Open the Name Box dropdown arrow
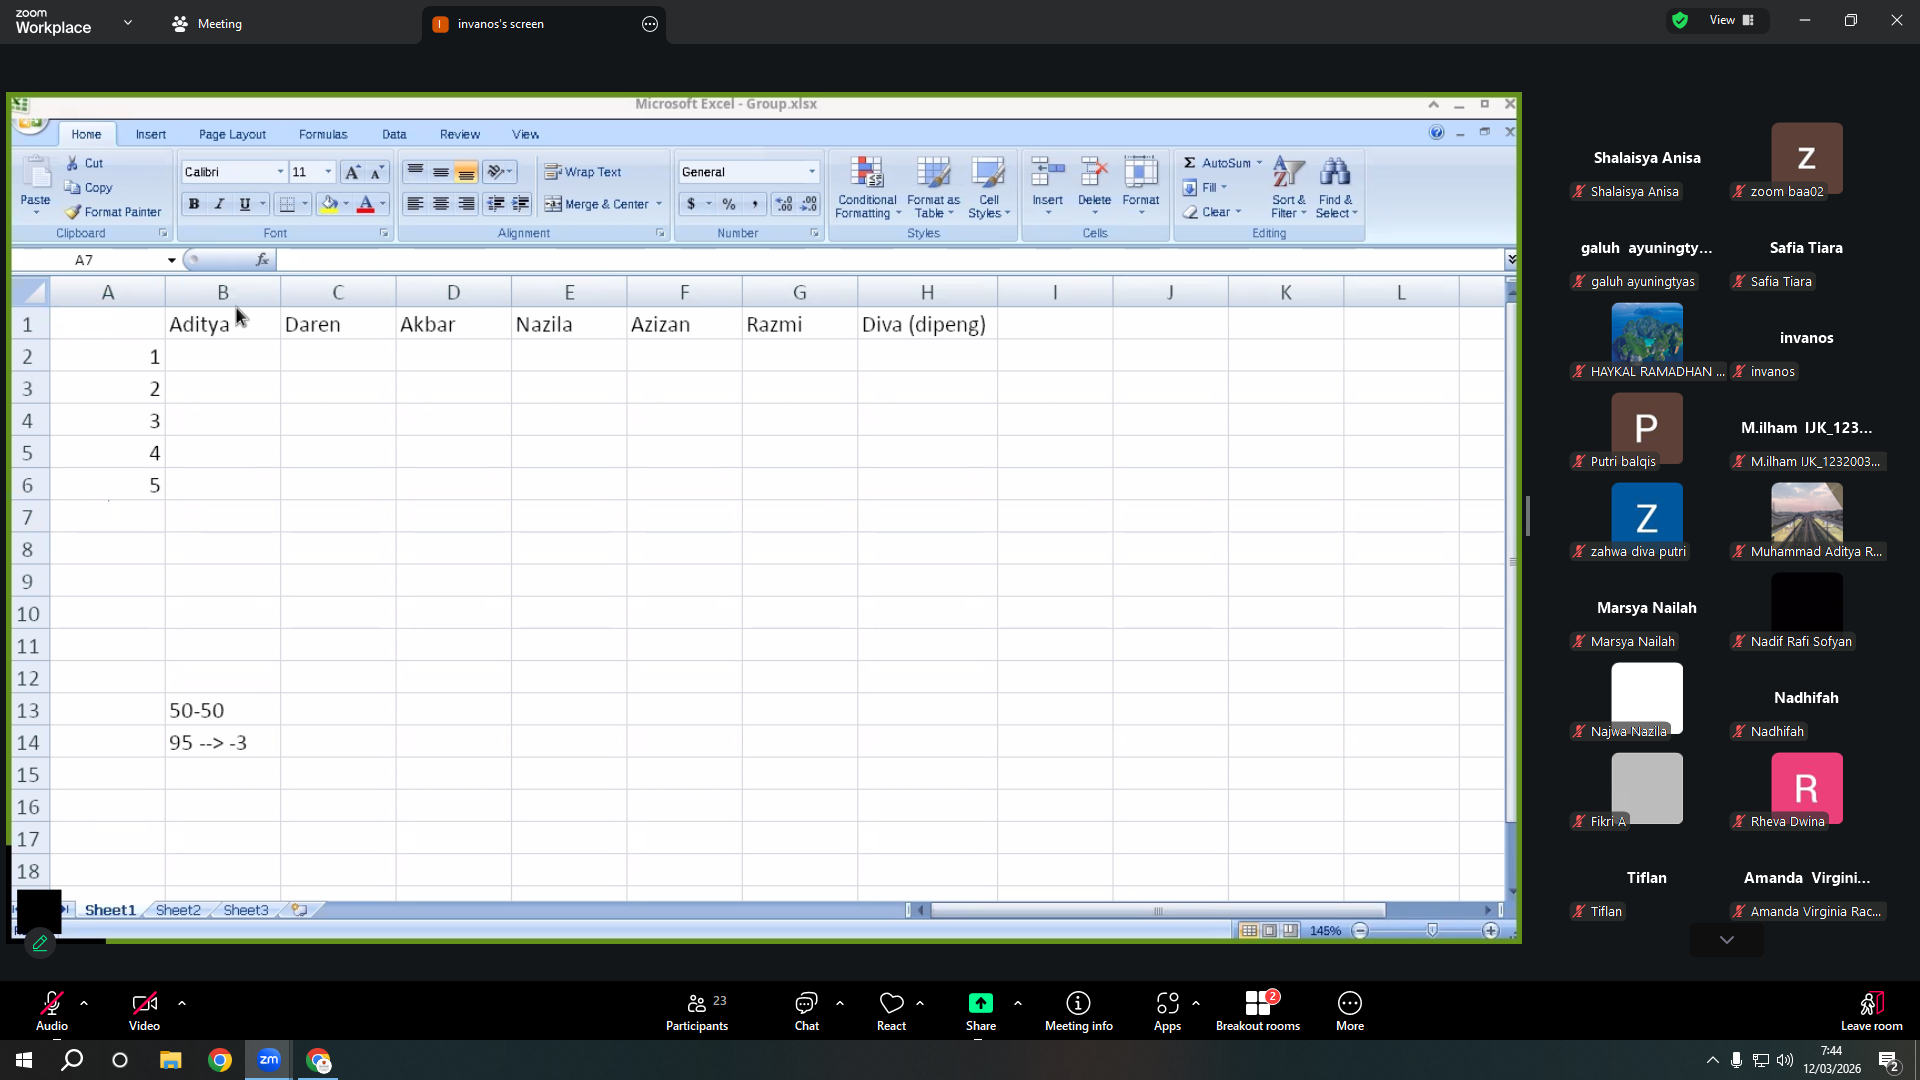1920x1080 pixels. (x=171, y=260)
